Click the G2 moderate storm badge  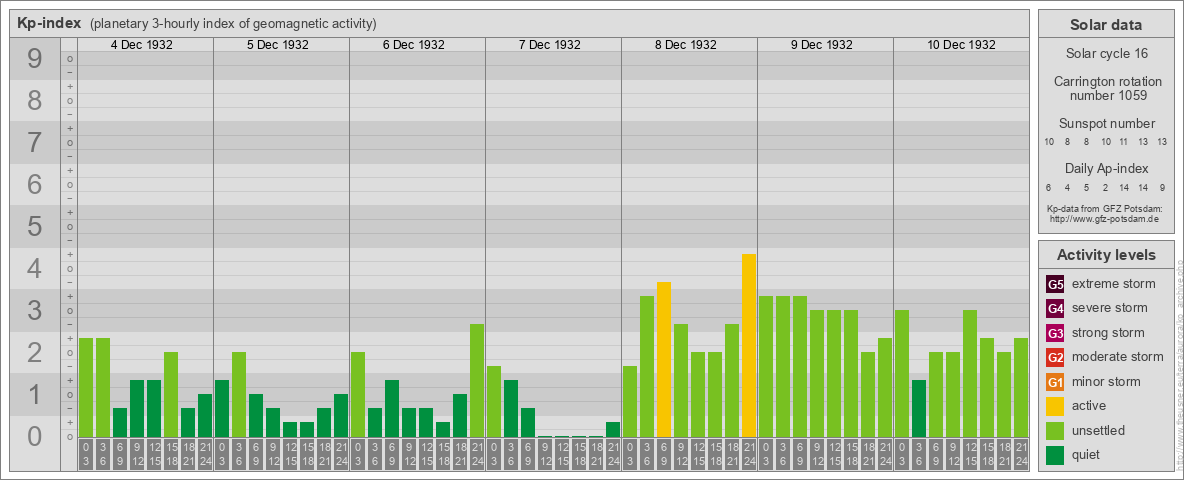tap(1055, 357)
